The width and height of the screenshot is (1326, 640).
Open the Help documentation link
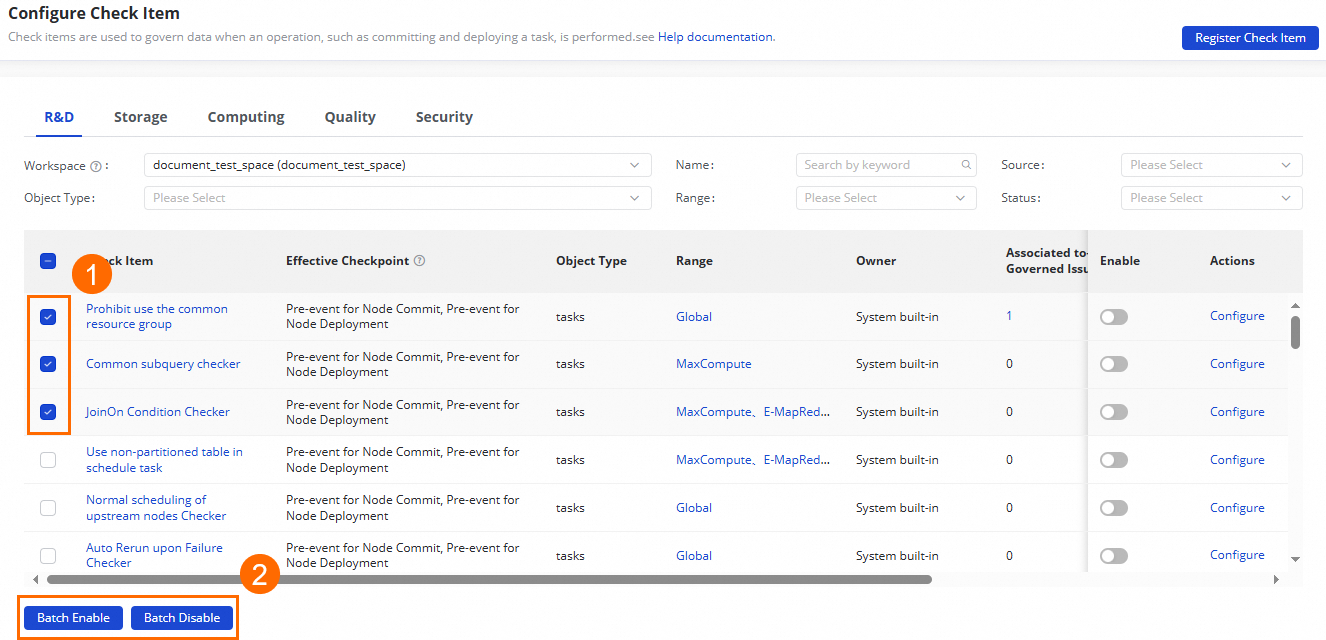[x=715, y=37]
